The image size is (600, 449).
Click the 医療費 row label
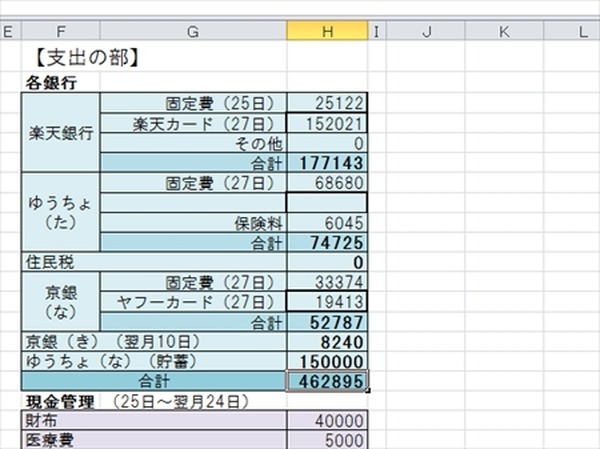pos(154,440)
